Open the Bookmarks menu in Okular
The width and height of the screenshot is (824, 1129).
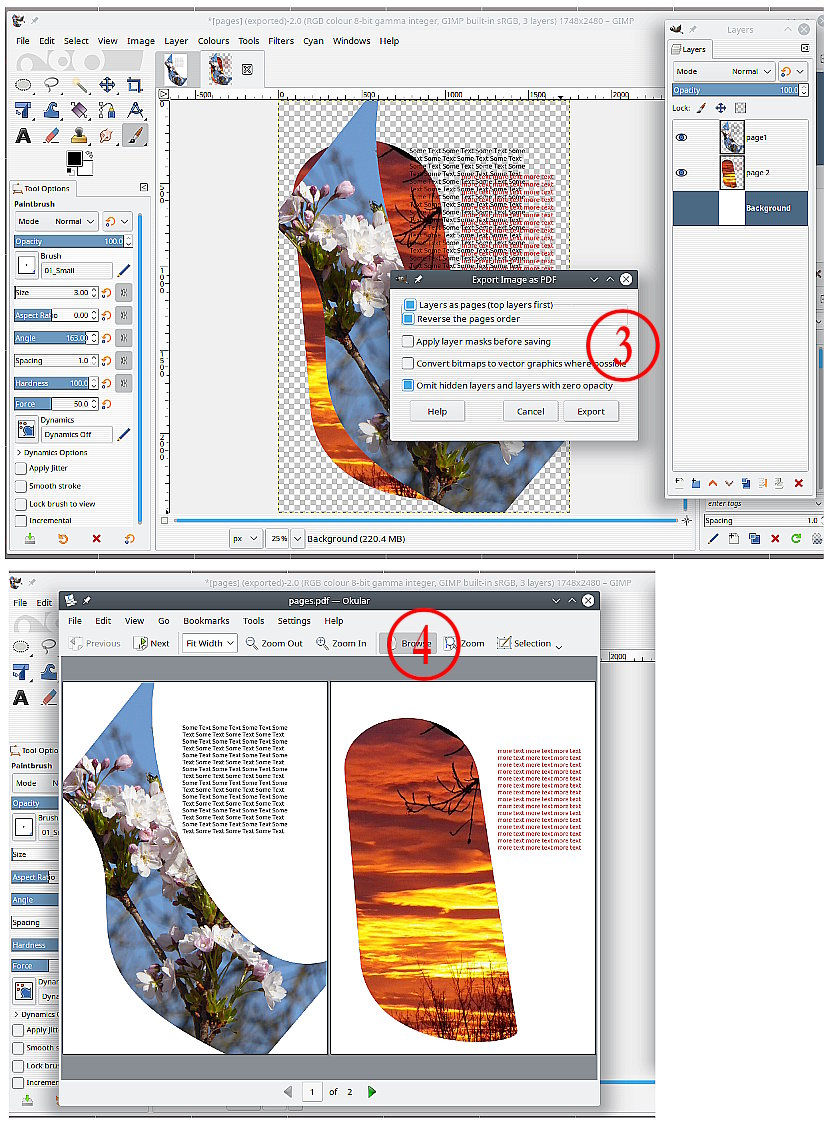click(x=206, y=621)
